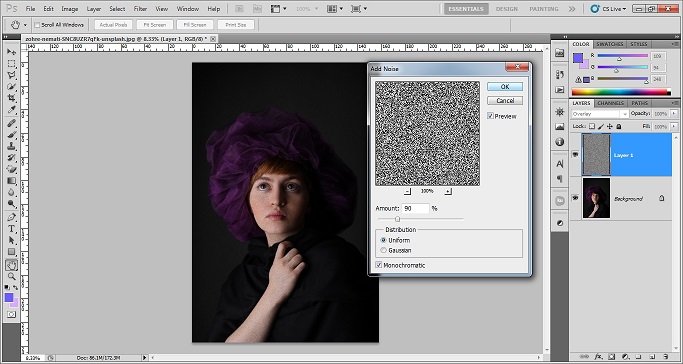Hide Layer 1 with eye icon
The width and height of the screenshot is (683, 364).
click(575, 155)
